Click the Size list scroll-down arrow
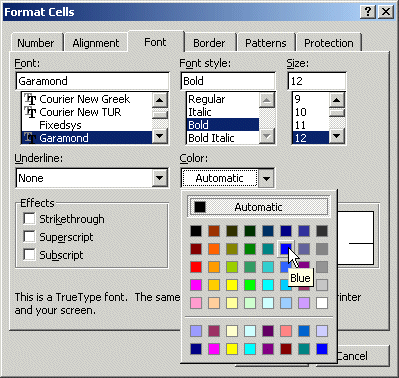Viewport: 399px width, 378px height. [x=337, y=136]
